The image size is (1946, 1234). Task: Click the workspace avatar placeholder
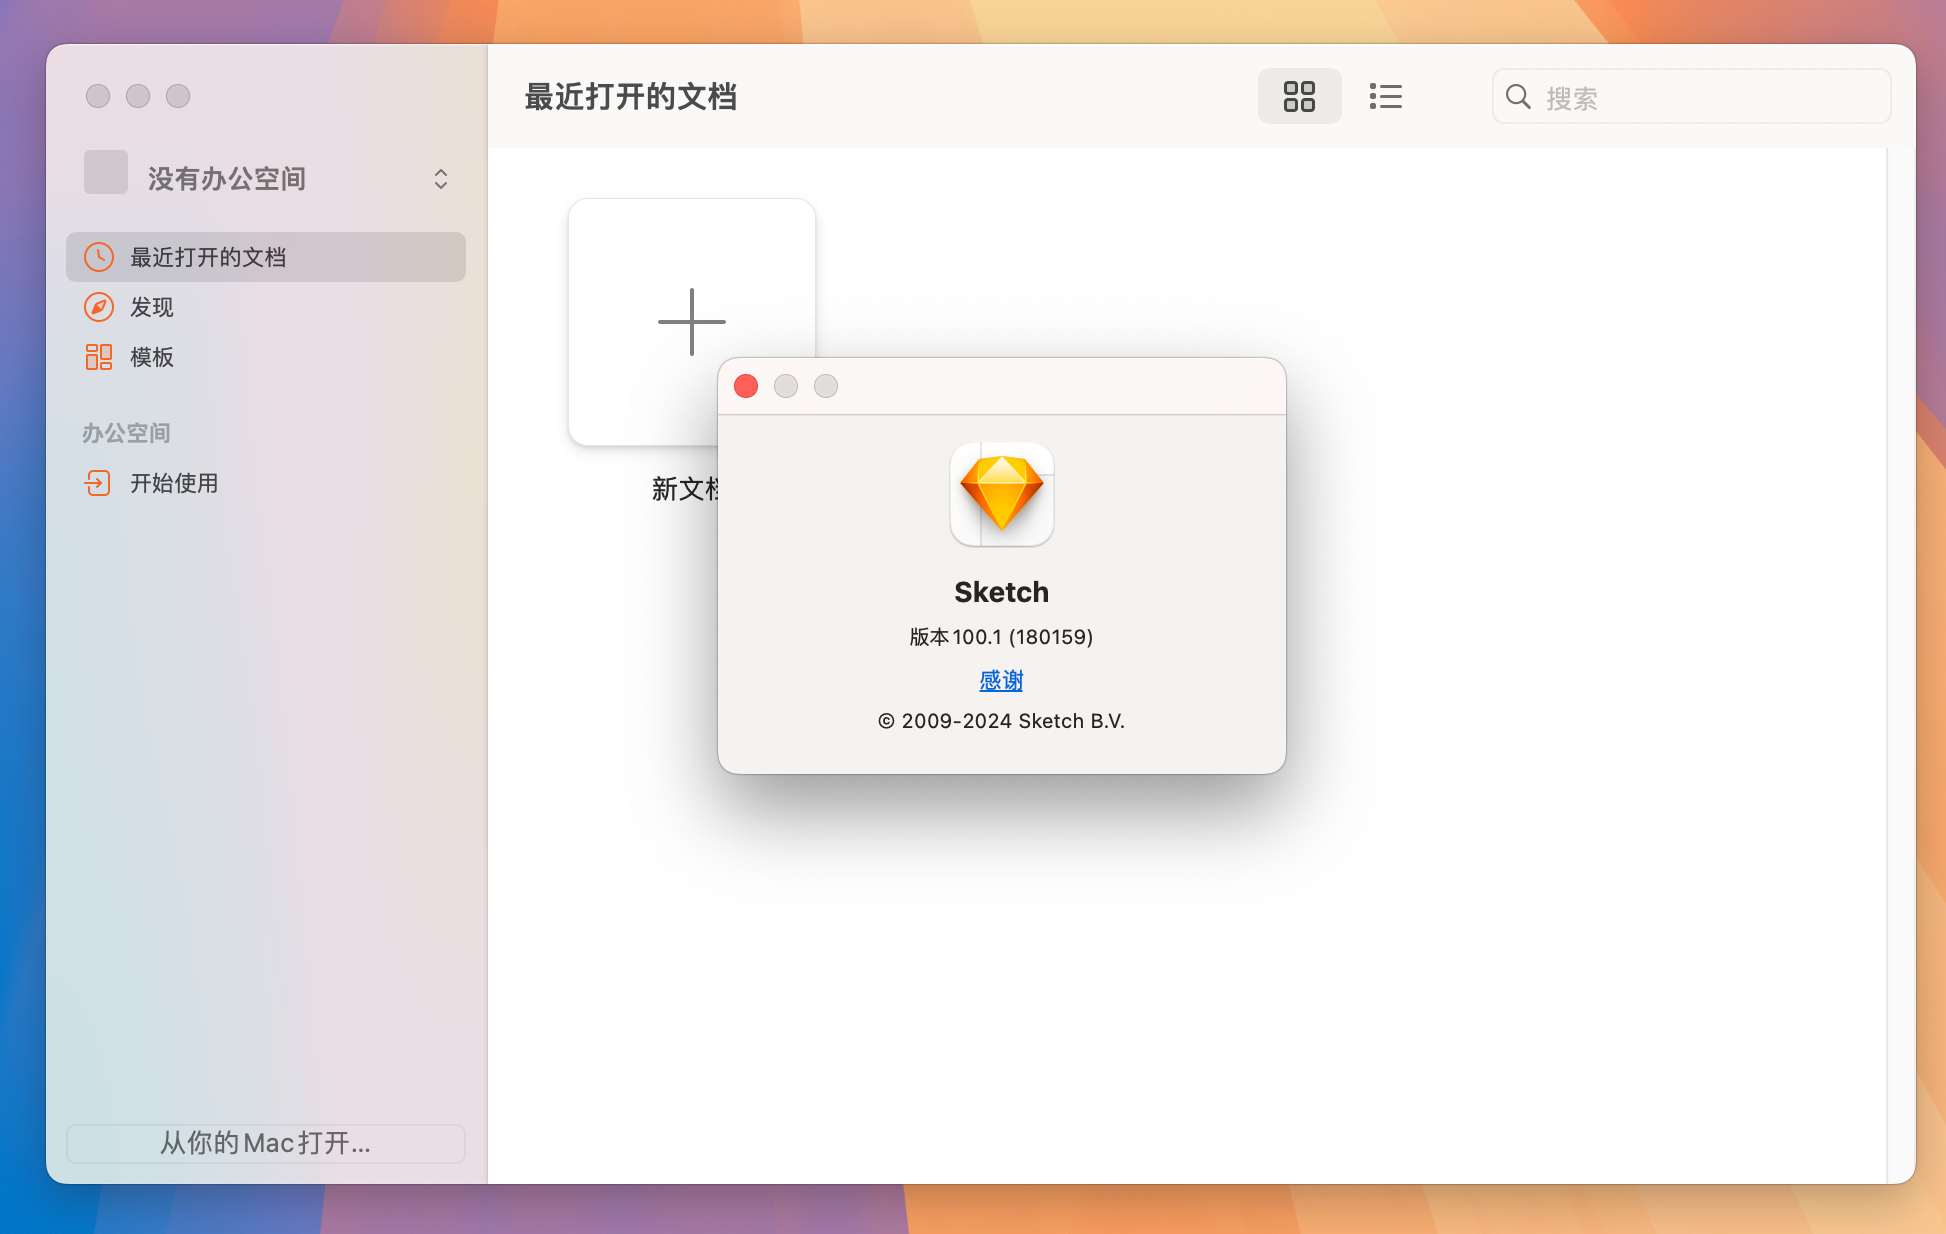click(x=106, y=172)
